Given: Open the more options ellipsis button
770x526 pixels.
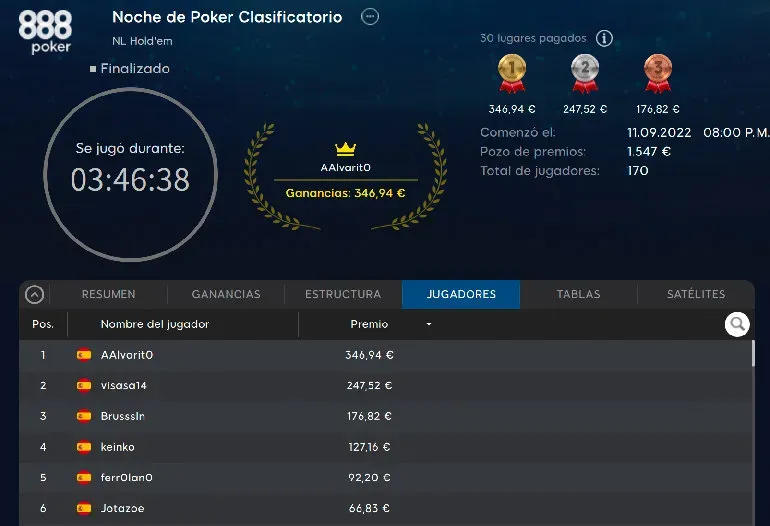Looking at the screenshot, I should pos(370,17).
